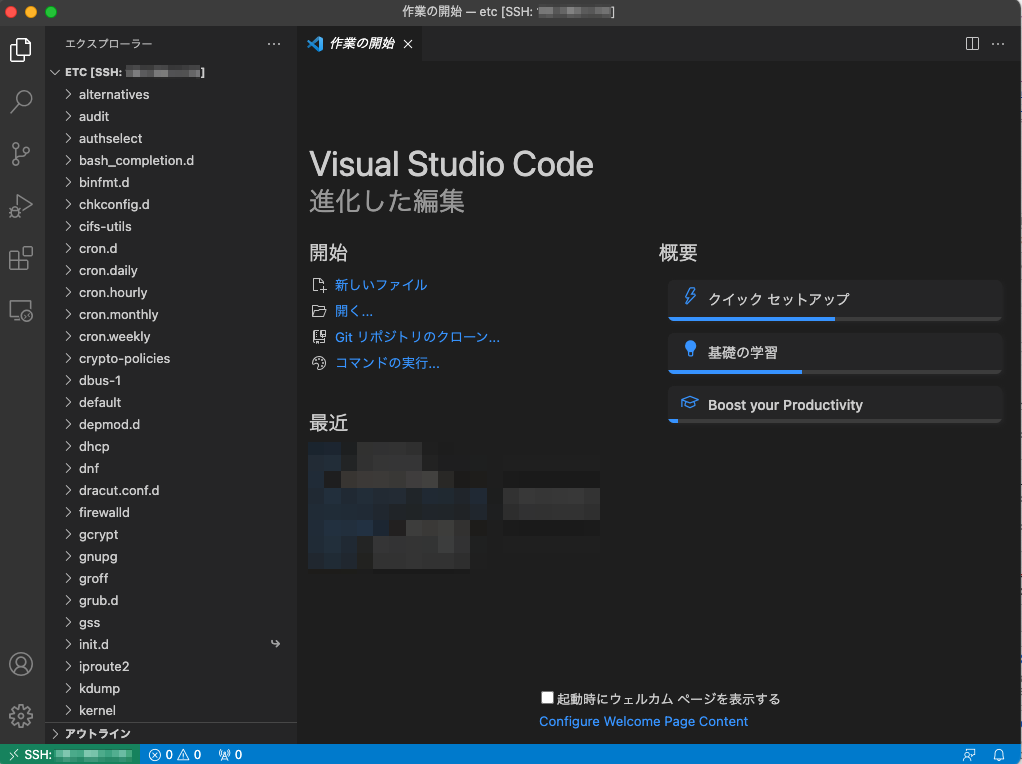Open editor more actions ellipsis
The image size is (1022, 764).
tap(998, 44)
